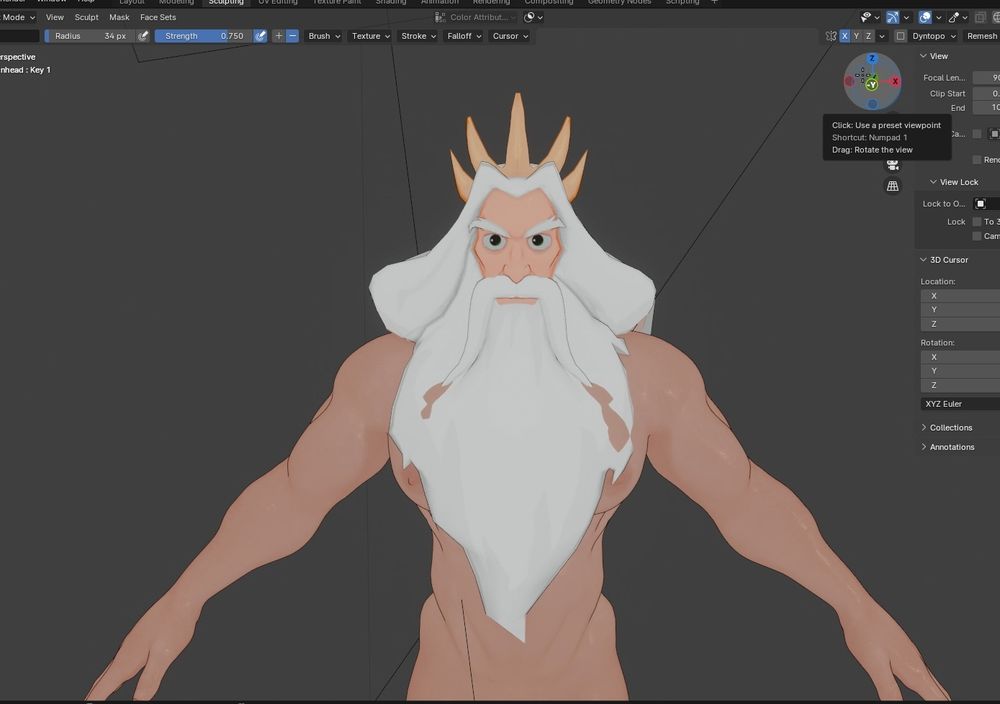Toggle strength pen pressure icon
1000x704 pixels.
260,36
